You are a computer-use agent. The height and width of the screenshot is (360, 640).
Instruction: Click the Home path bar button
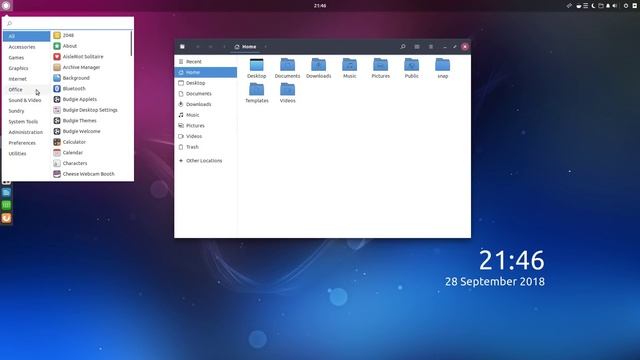(x=245, y=47)
